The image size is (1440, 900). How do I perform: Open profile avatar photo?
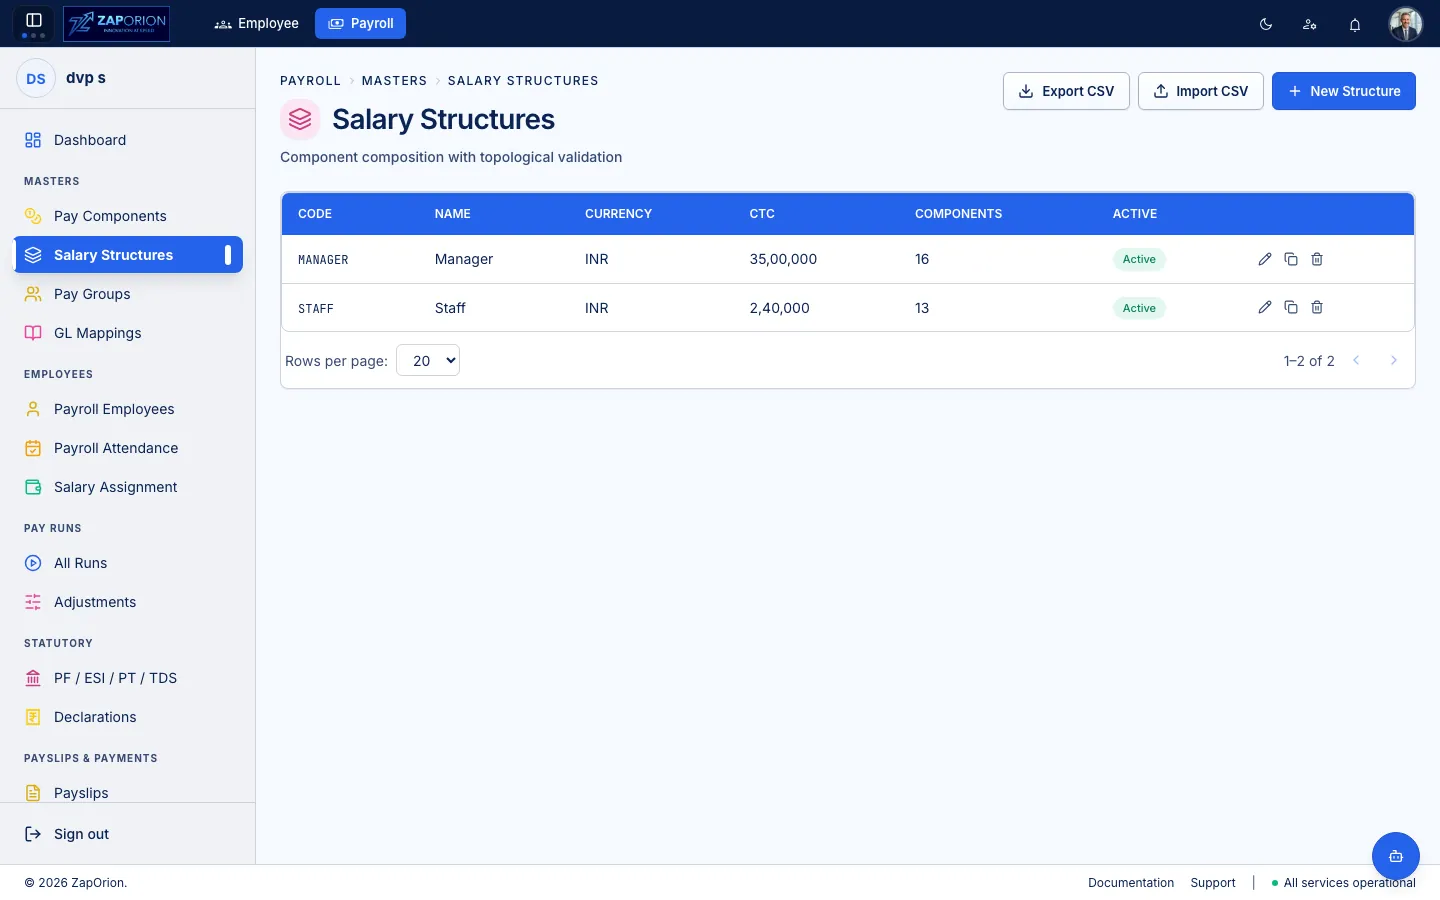(x=1405, y=24)
